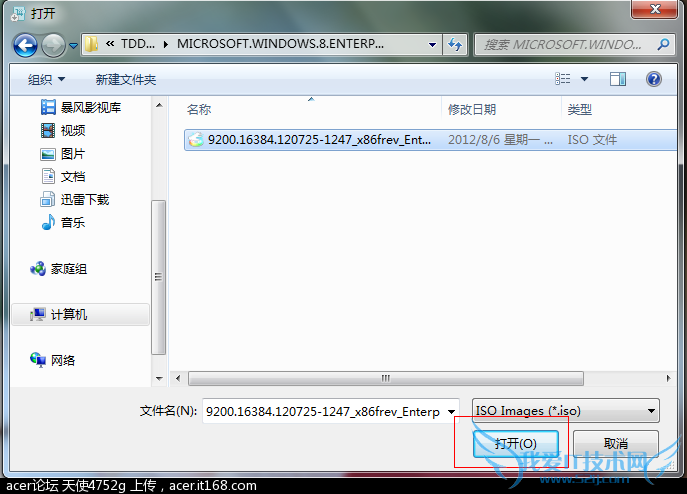This screenshot has height=494, width=687.
Task: Click sidebar scrollbar down arrow
Action: point(159,378)
